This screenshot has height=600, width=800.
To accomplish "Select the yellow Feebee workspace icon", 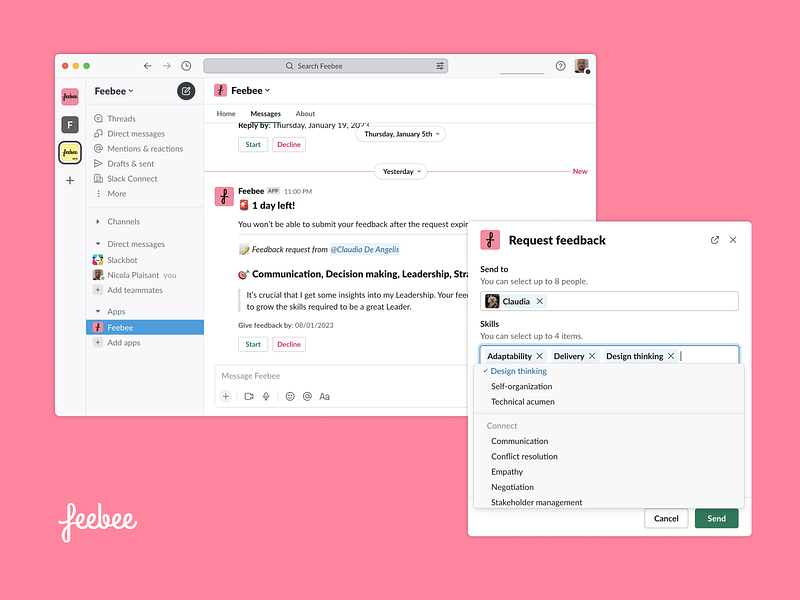I will coord(70,153).
